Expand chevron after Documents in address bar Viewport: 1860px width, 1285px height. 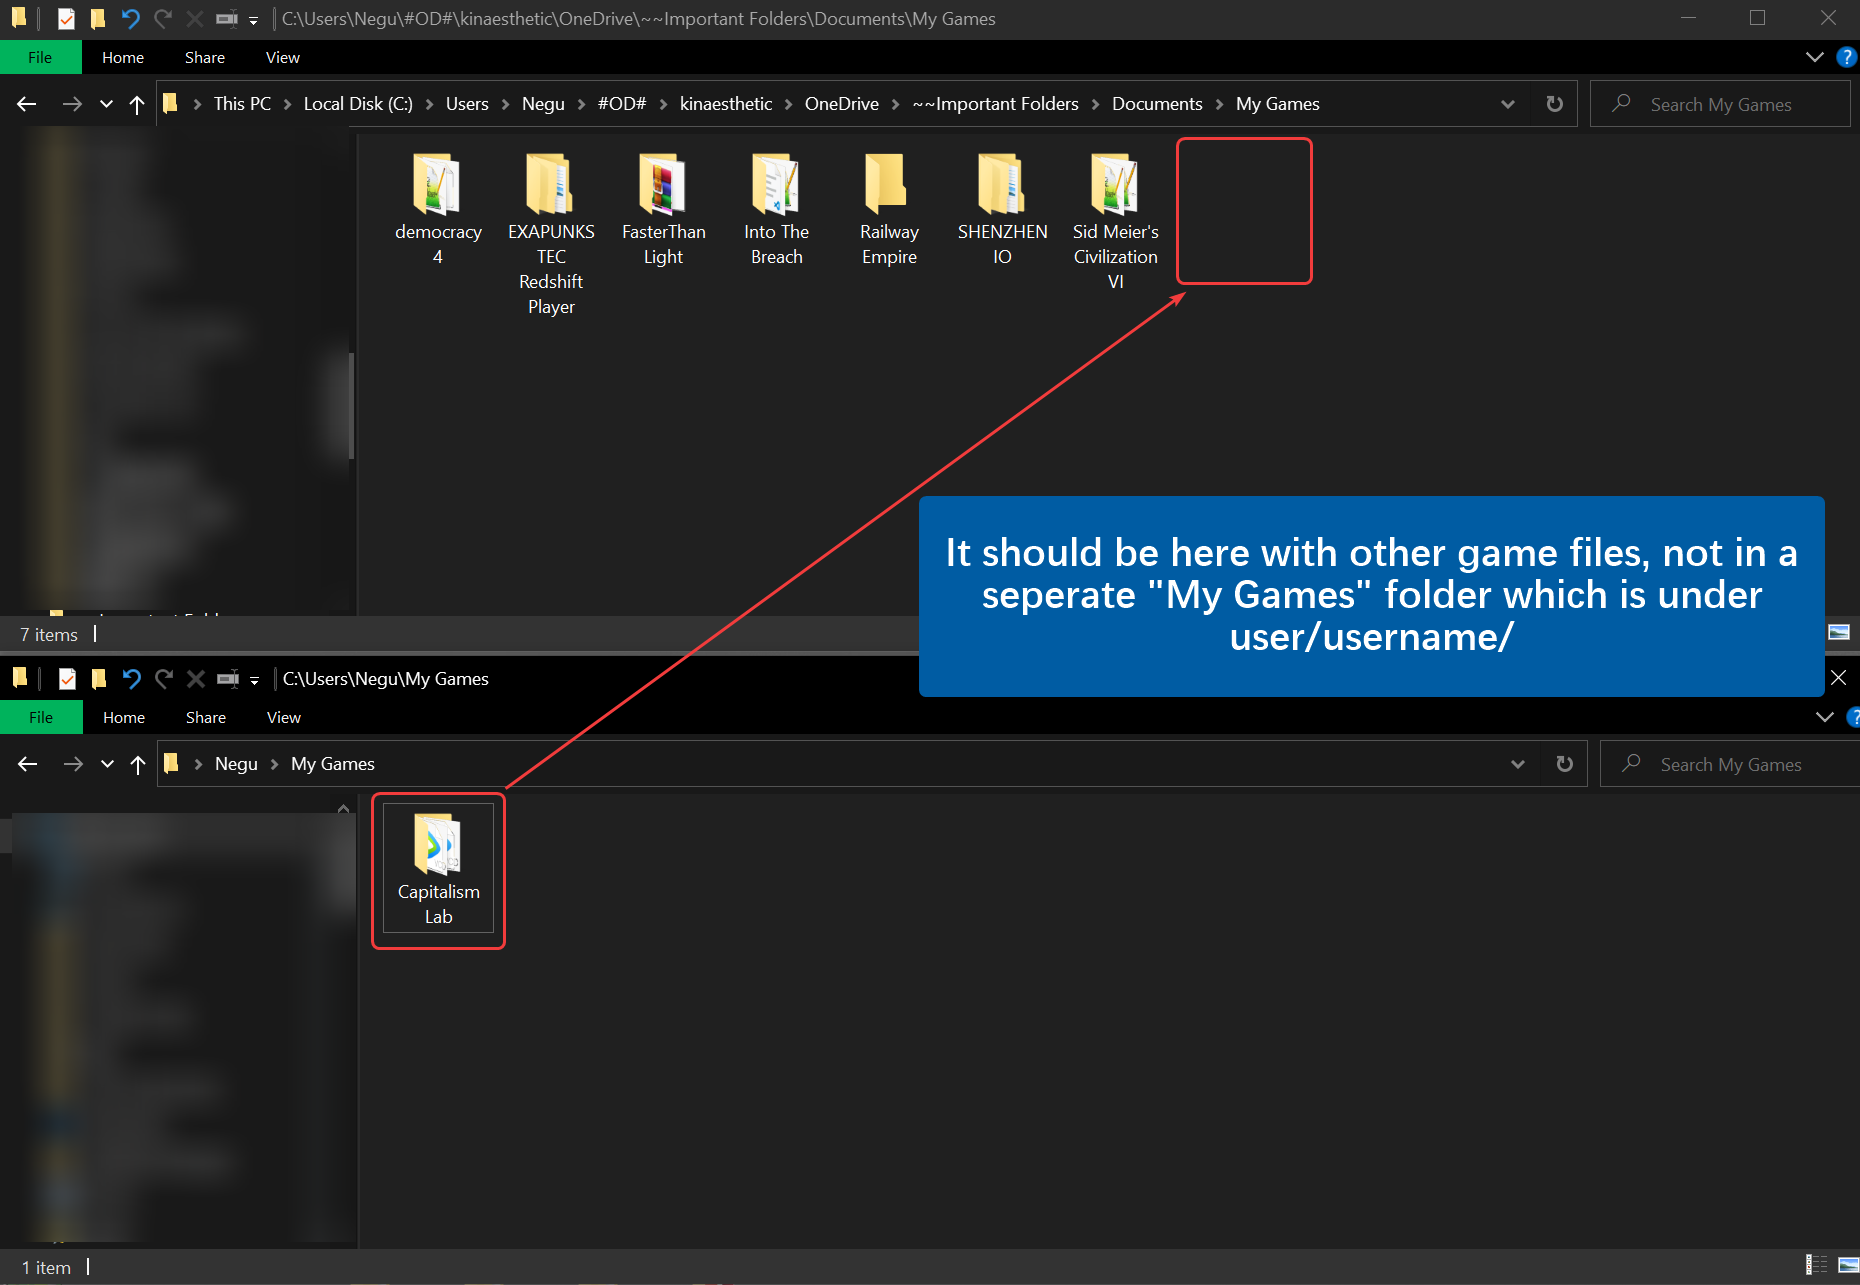(x=1219, y=104)
